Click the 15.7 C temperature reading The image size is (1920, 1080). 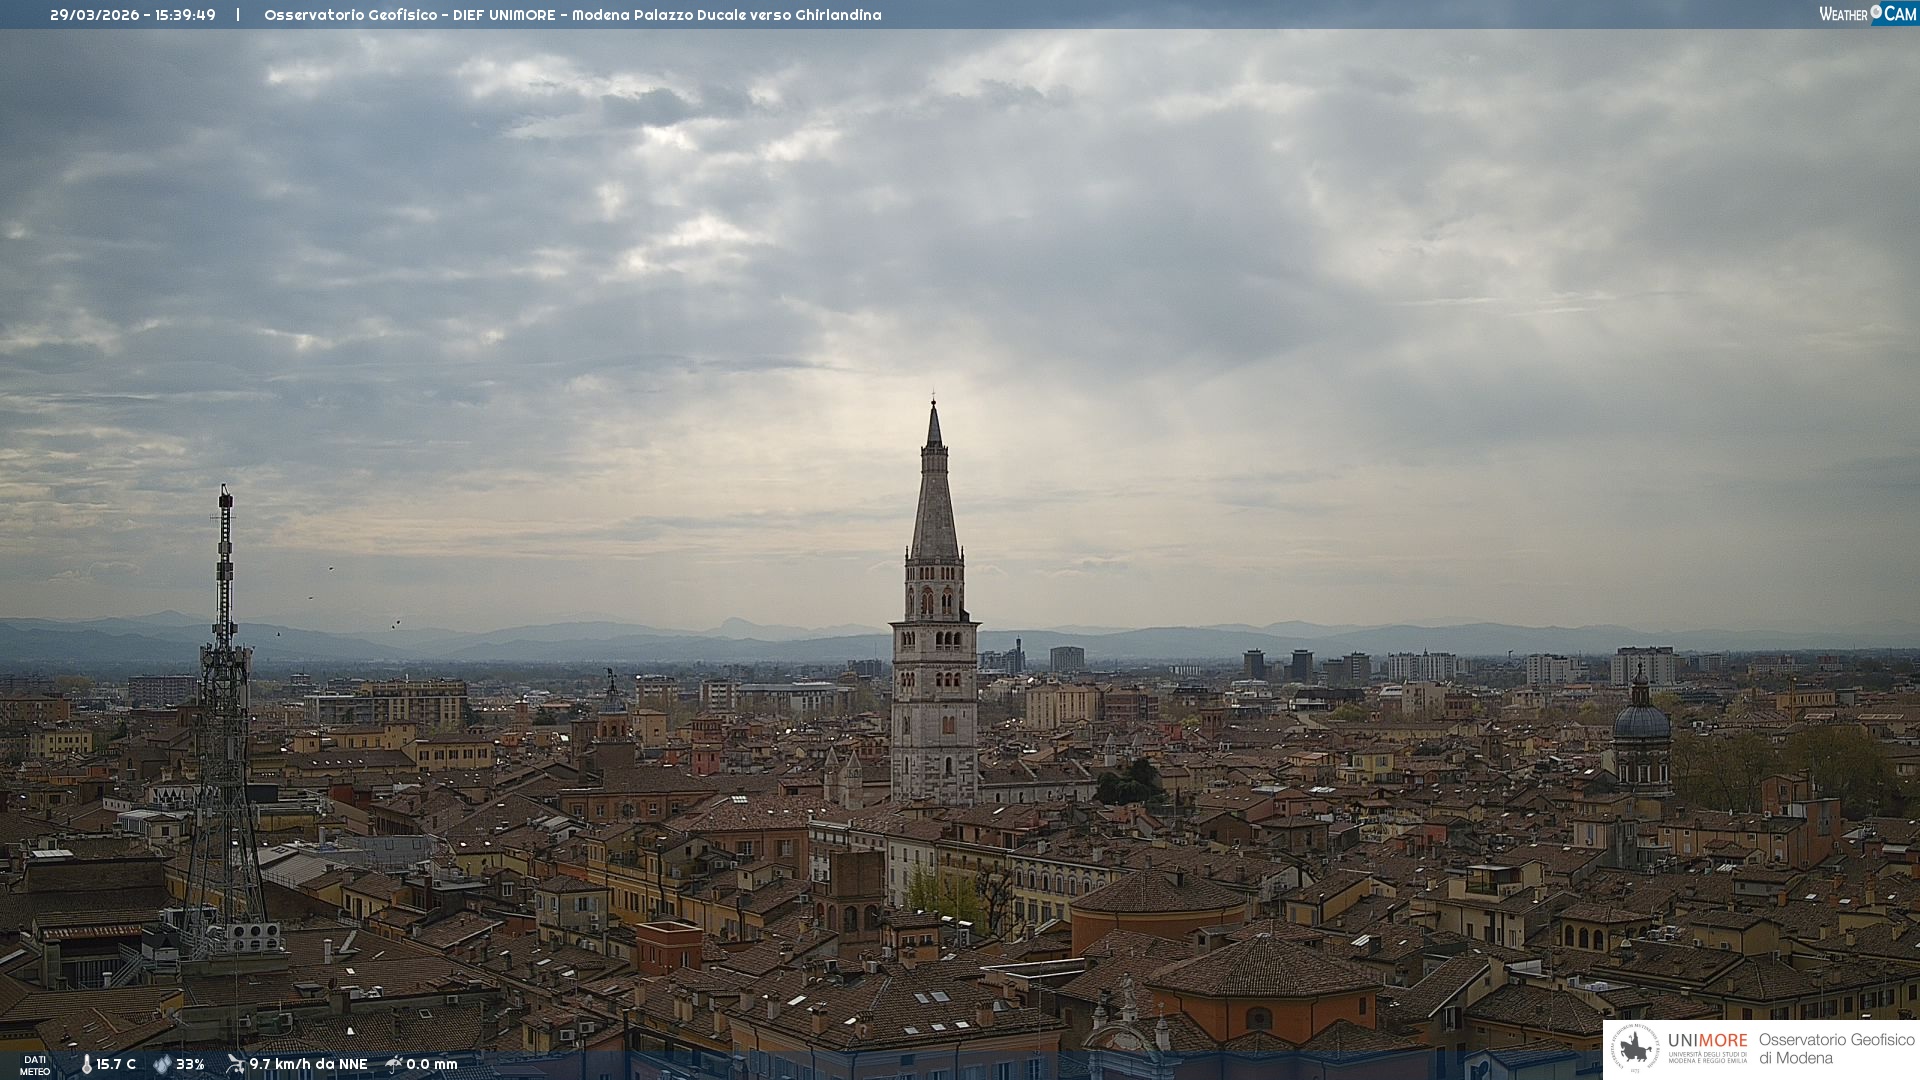point(116,1064)
